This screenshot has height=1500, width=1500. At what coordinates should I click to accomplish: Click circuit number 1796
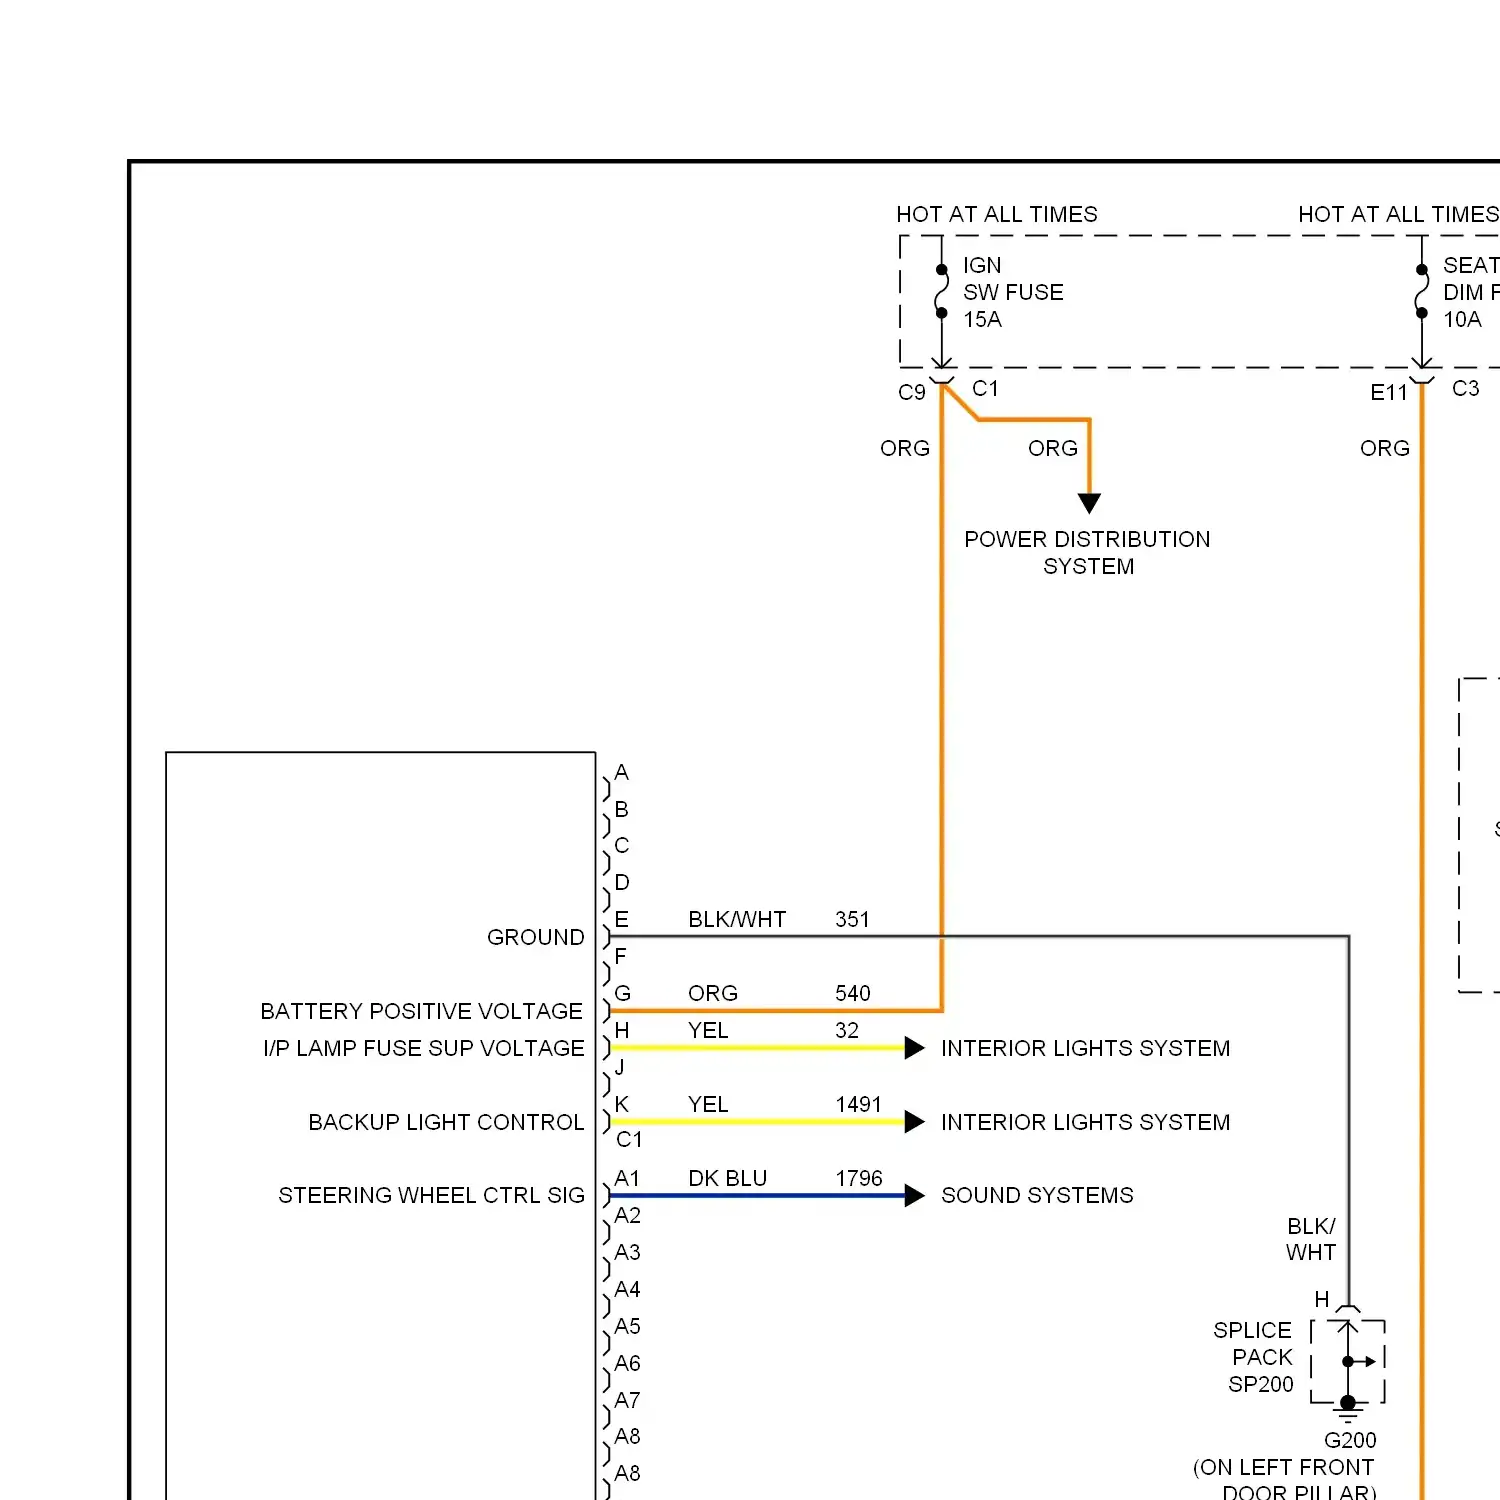click(858, 1178)
